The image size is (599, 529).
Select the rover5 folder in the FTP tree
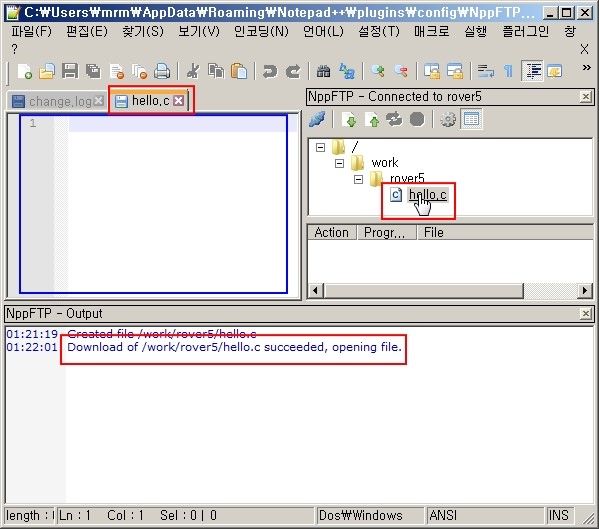(x=407, y=179)
